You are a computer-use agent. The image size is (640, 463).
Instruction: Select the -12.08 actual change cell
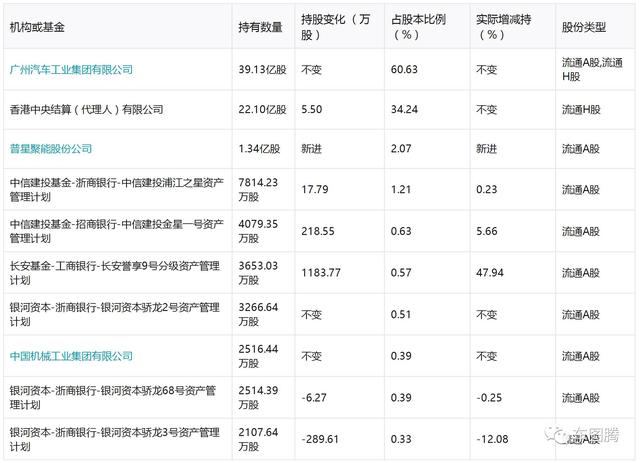492,439
